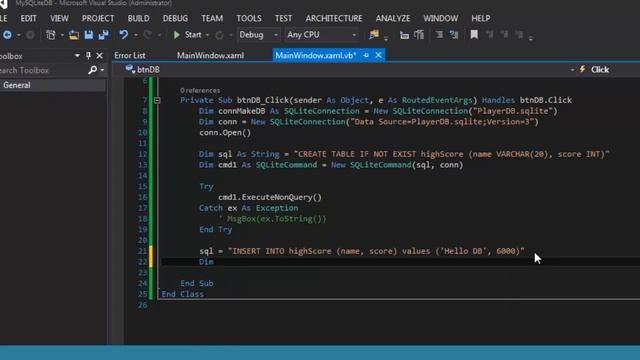Click the btnDB object icon in navigation bar

130,69
